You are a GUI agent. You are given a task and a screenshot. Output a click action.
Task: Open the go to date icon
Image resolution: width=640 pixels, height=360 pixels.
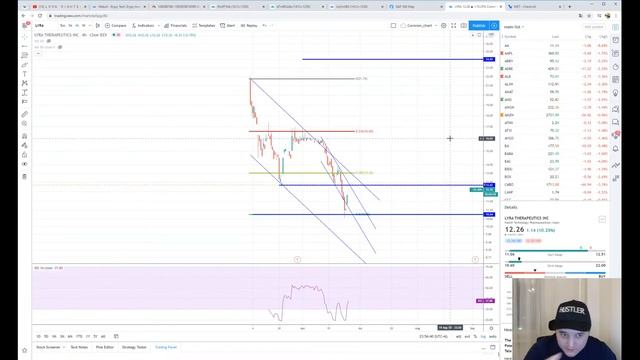[x=116, y=336]
